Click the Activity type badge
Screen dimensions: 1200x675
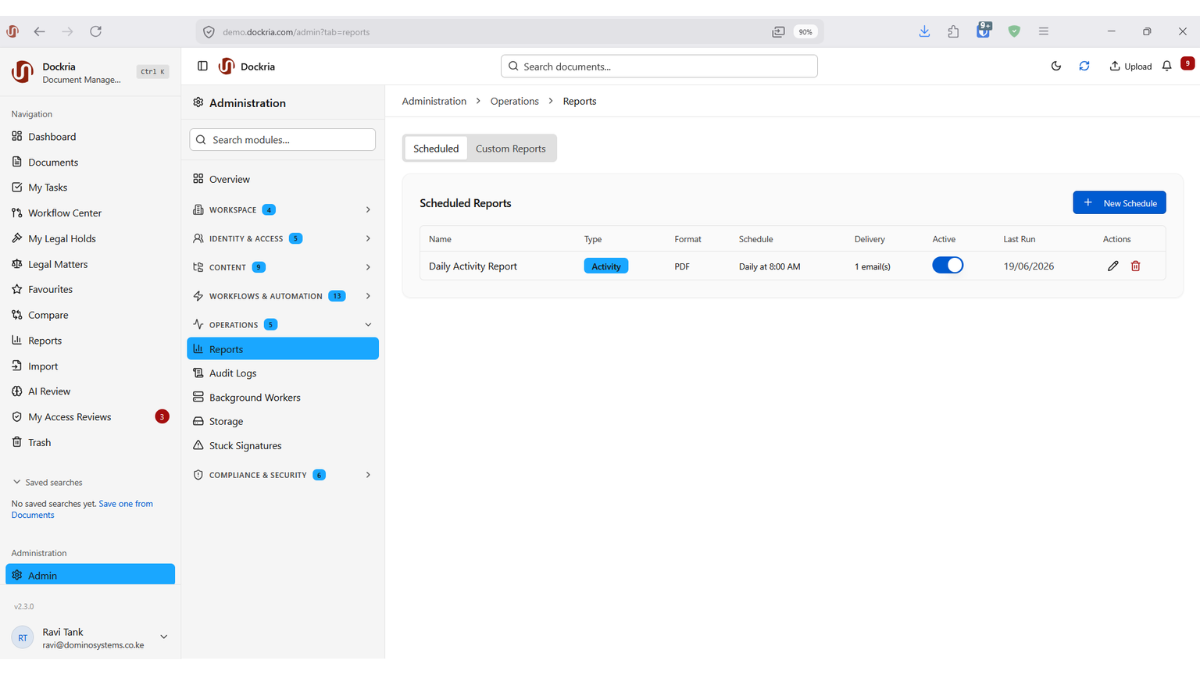coord(606,266)
